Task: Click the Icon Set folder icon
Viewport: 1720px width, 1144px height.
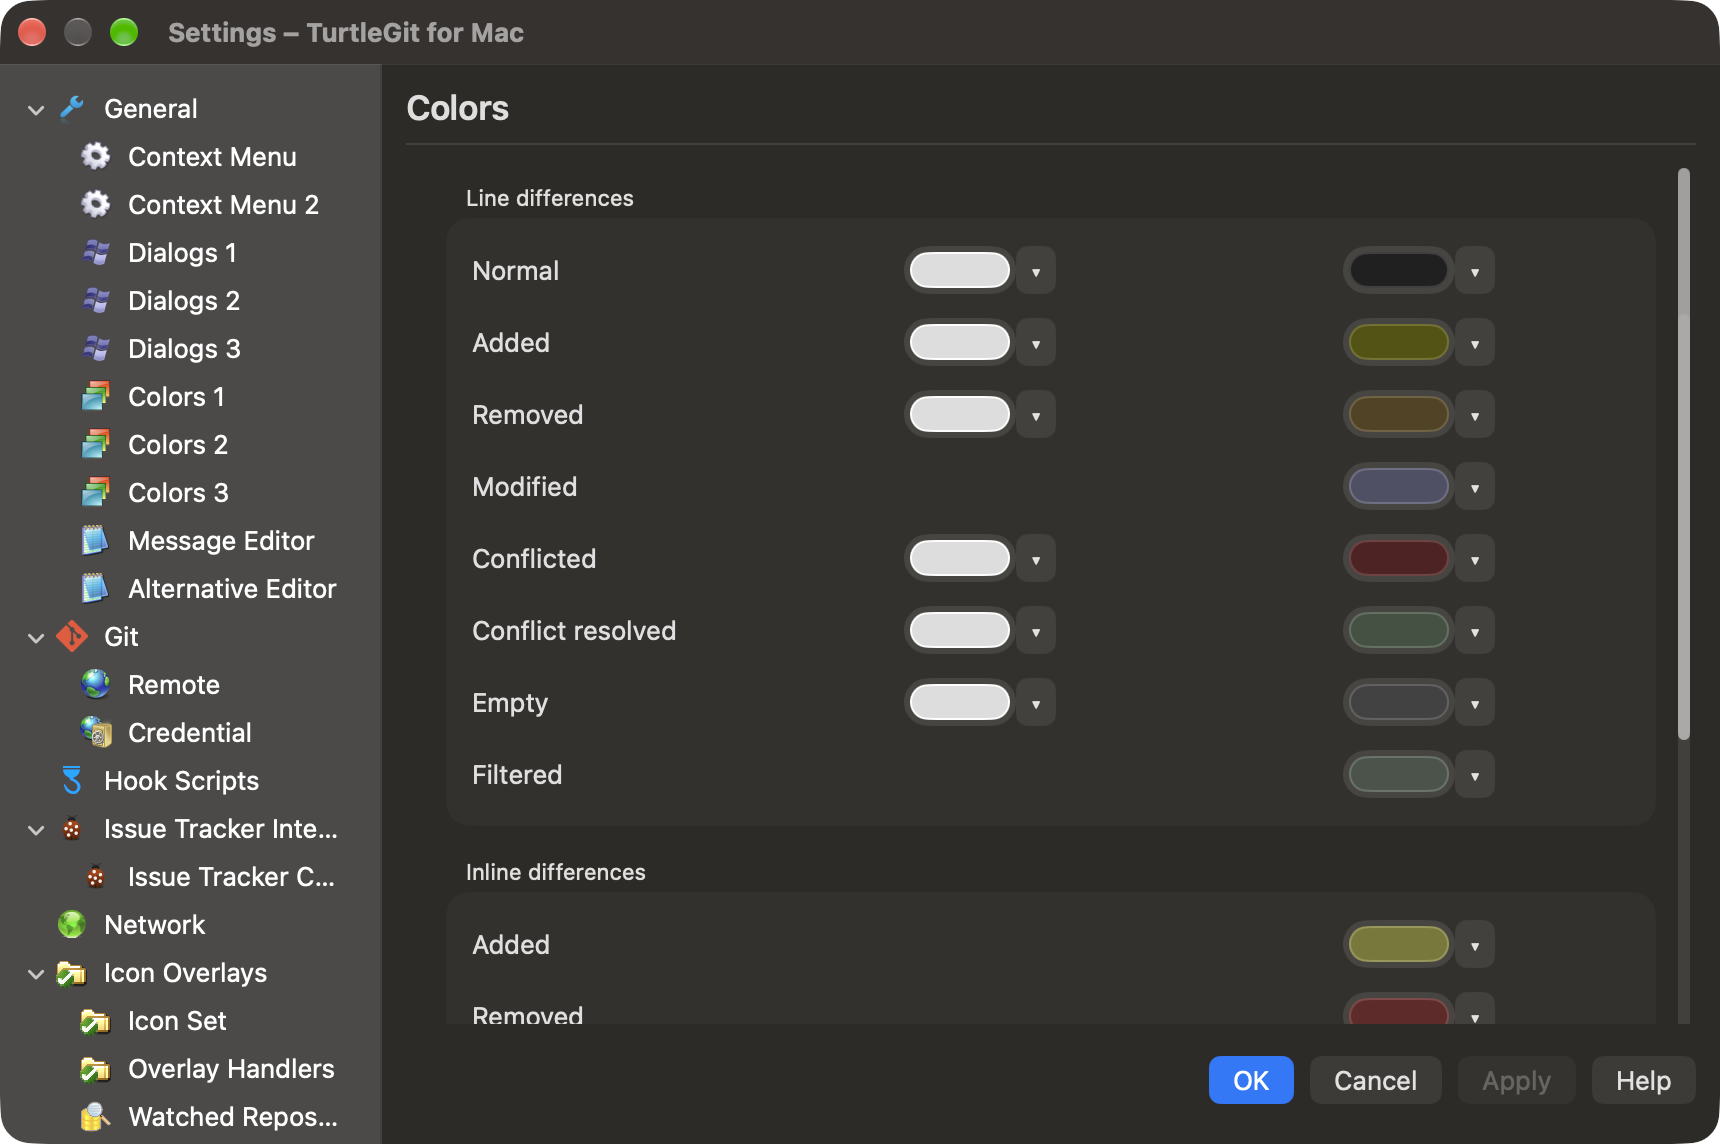Action: click(x=96, y=1020)
